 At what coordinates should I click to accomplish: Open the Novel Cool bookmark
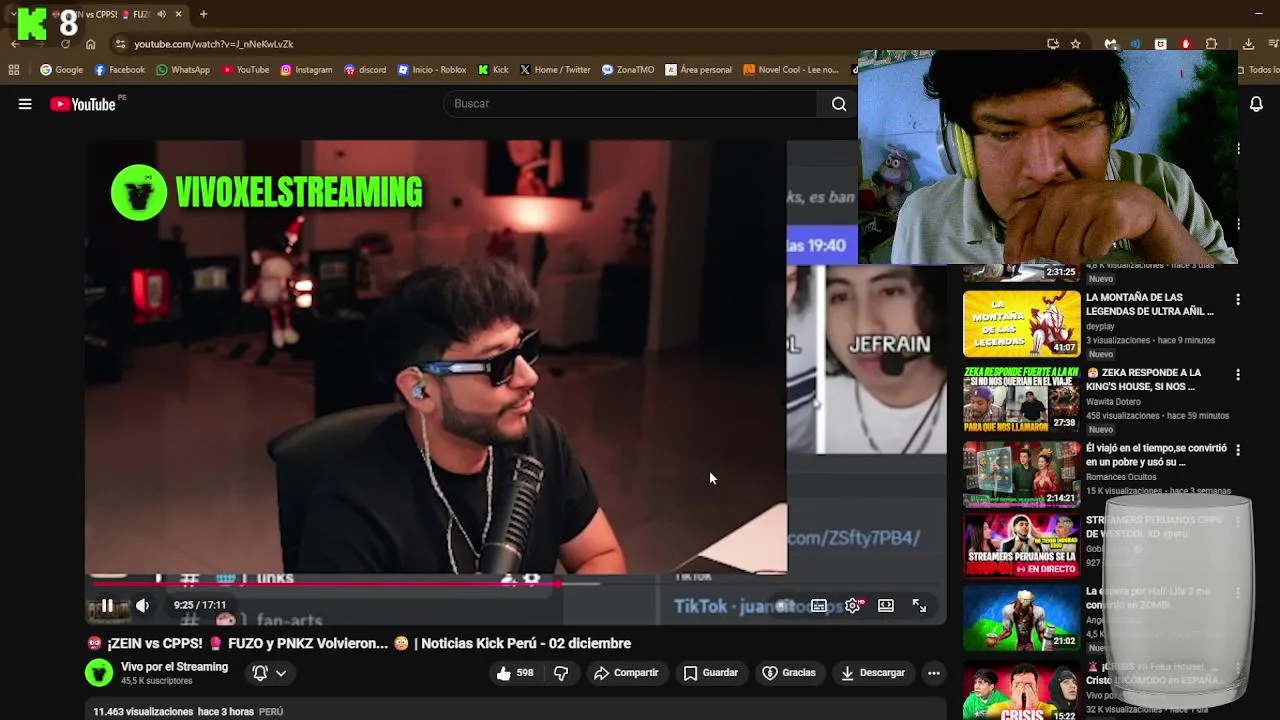[791, 70]
